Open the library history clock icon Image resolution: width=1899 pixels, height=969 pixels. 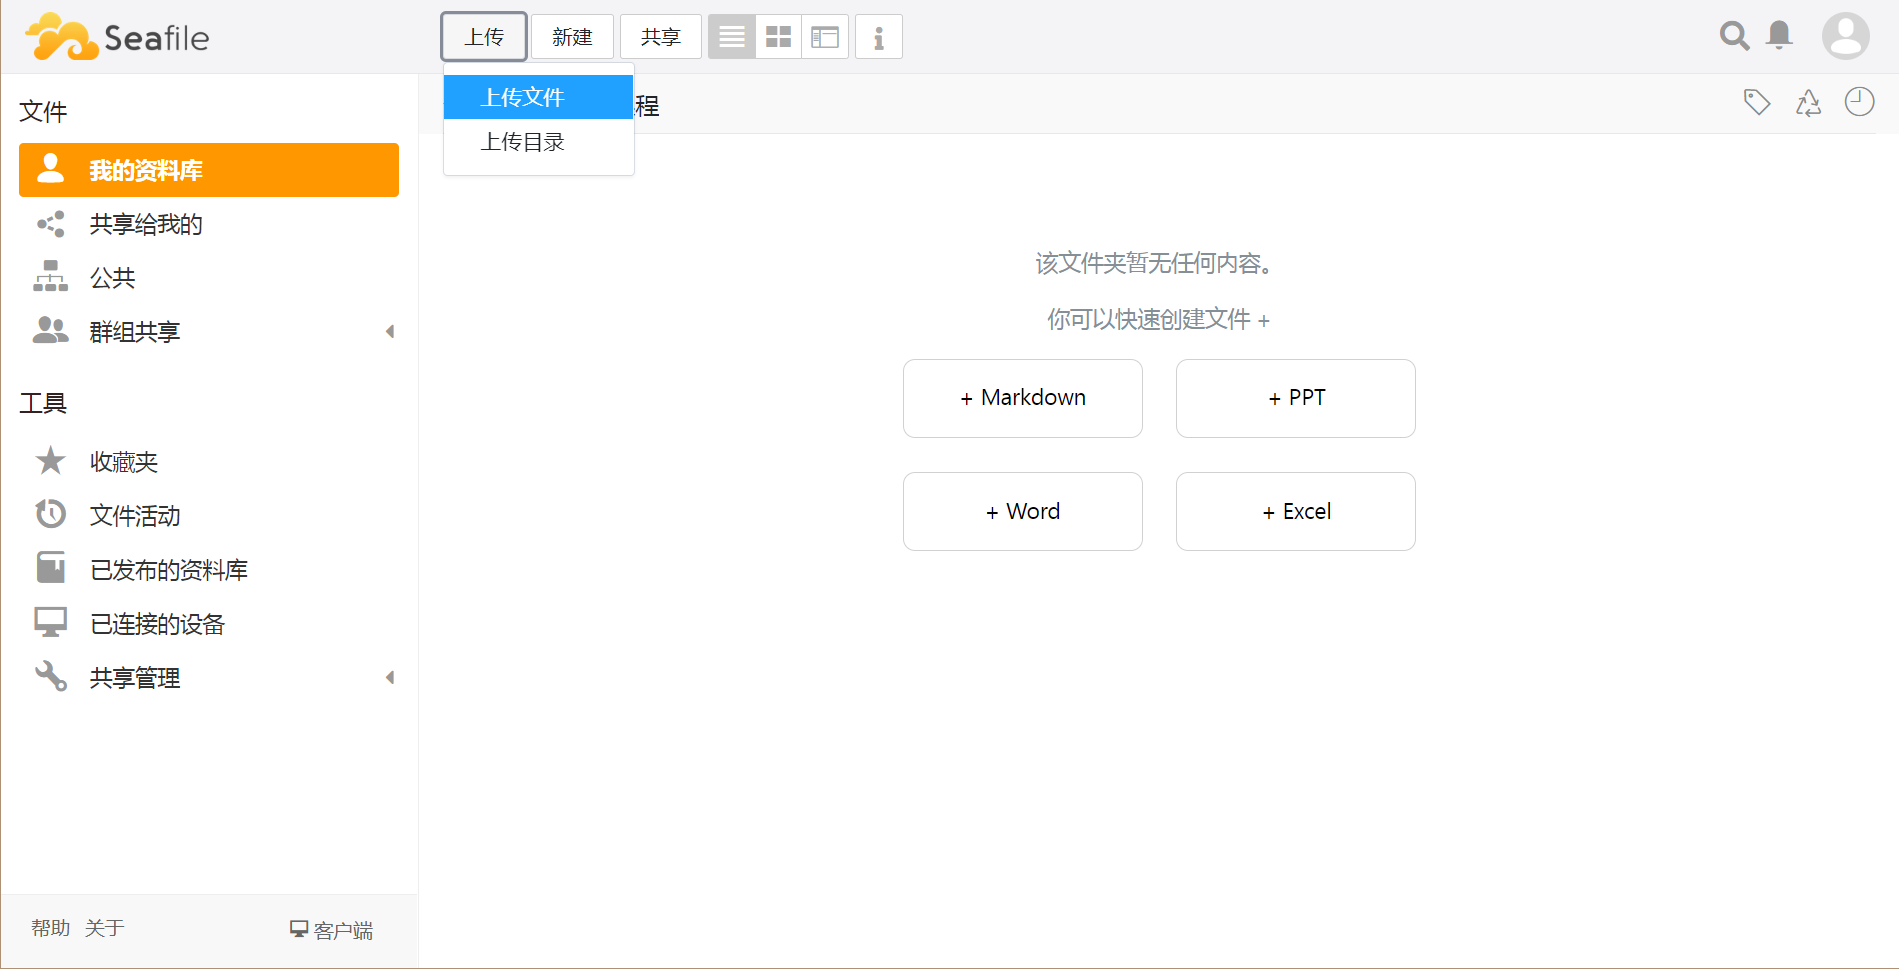coord(1859,102)
